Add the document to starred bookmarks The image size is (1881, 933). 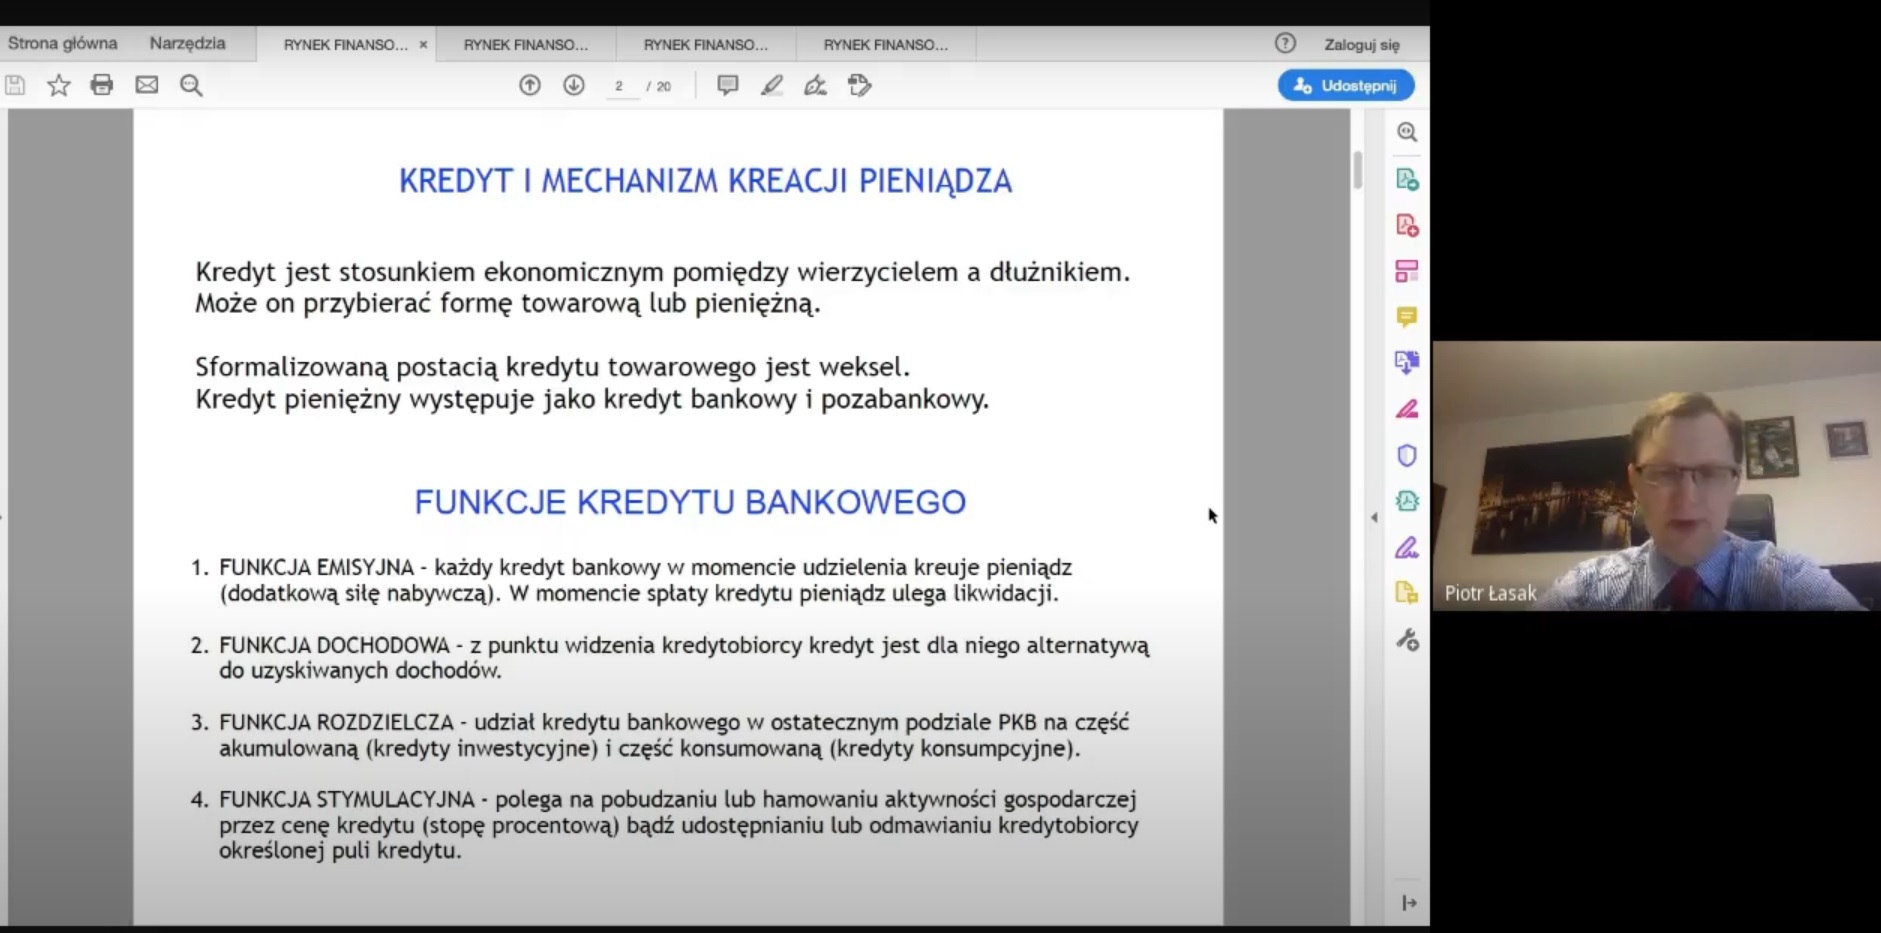click(x=59, y=85)
